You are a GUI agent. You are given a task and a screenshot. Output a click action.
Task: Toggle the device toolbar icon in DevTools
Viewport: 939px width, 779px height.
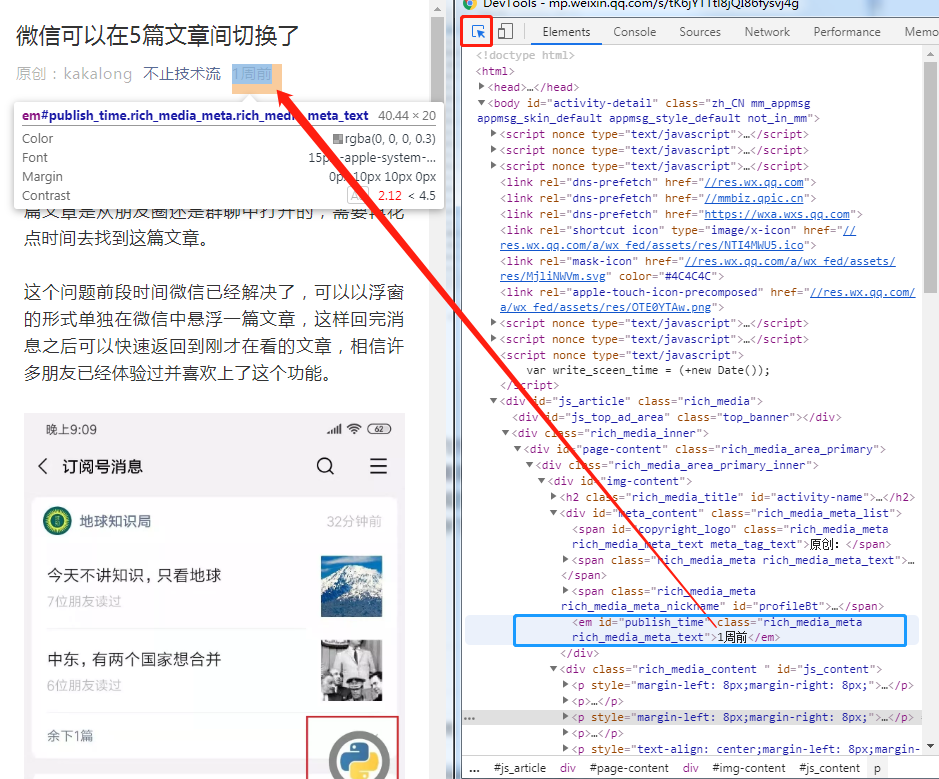505,31
